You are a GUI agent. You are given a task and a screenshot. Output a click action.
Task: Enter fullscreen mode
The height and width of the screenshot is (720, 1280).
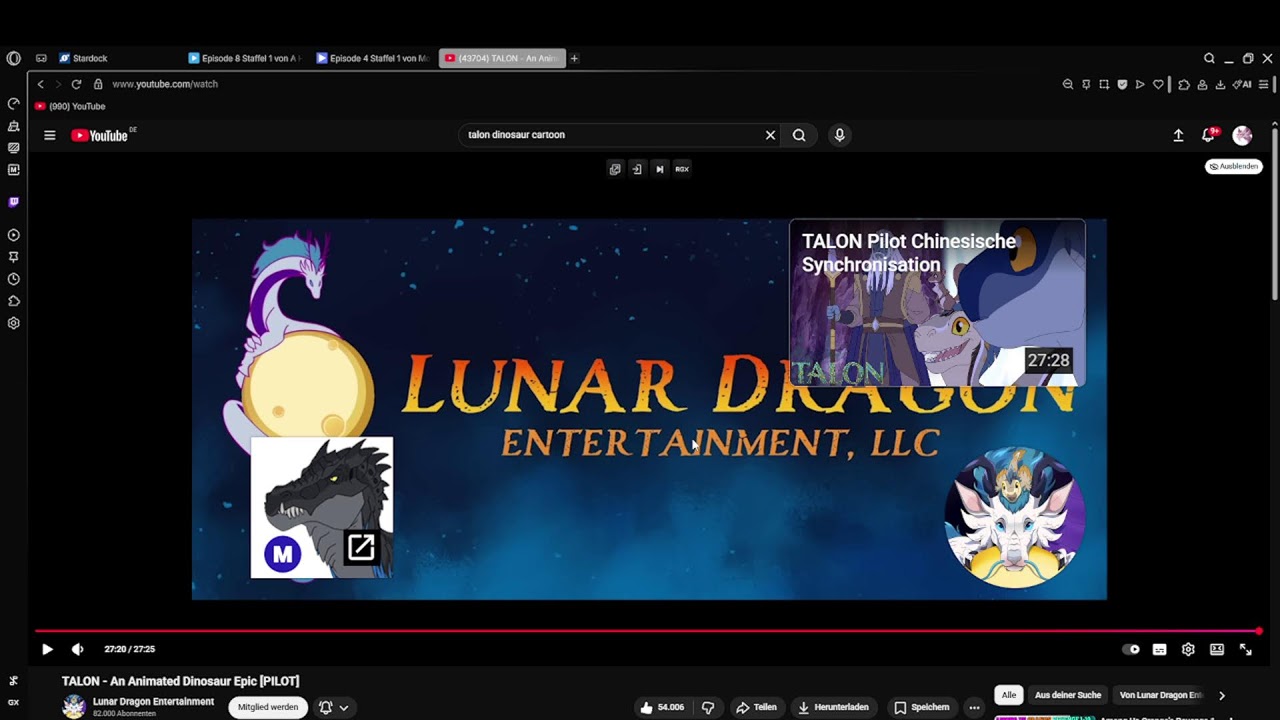click(1246, 649)
